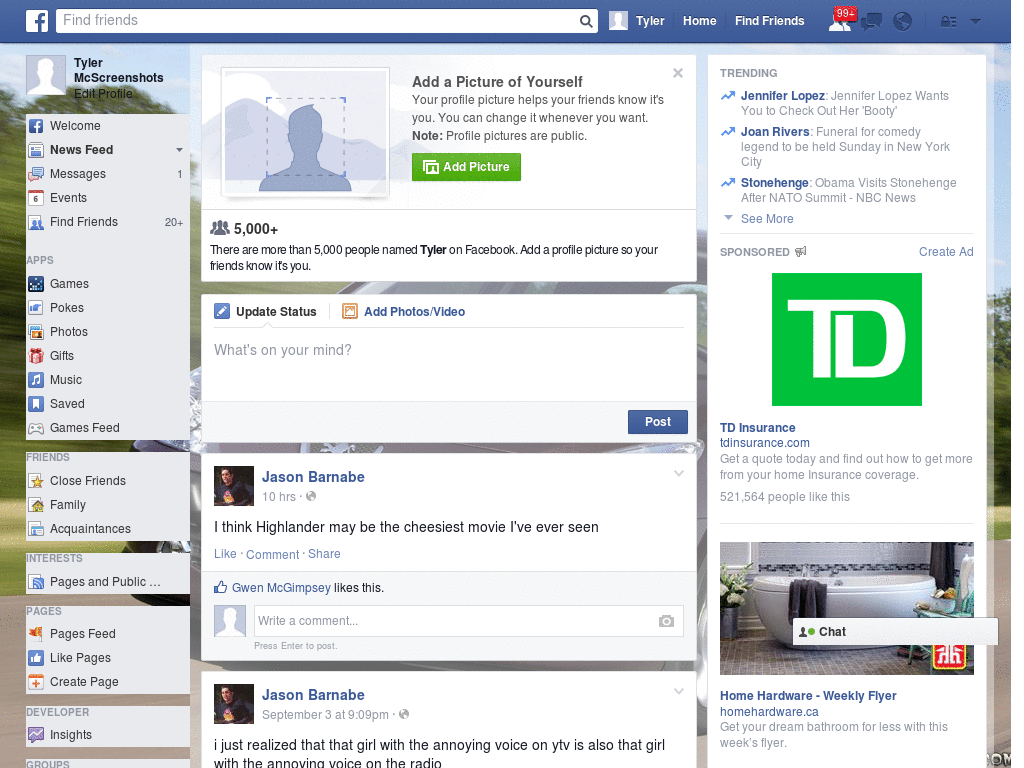
Task: Open Jason Barnabe's avatar on 10 hrs post
Action: click(234, 486)
